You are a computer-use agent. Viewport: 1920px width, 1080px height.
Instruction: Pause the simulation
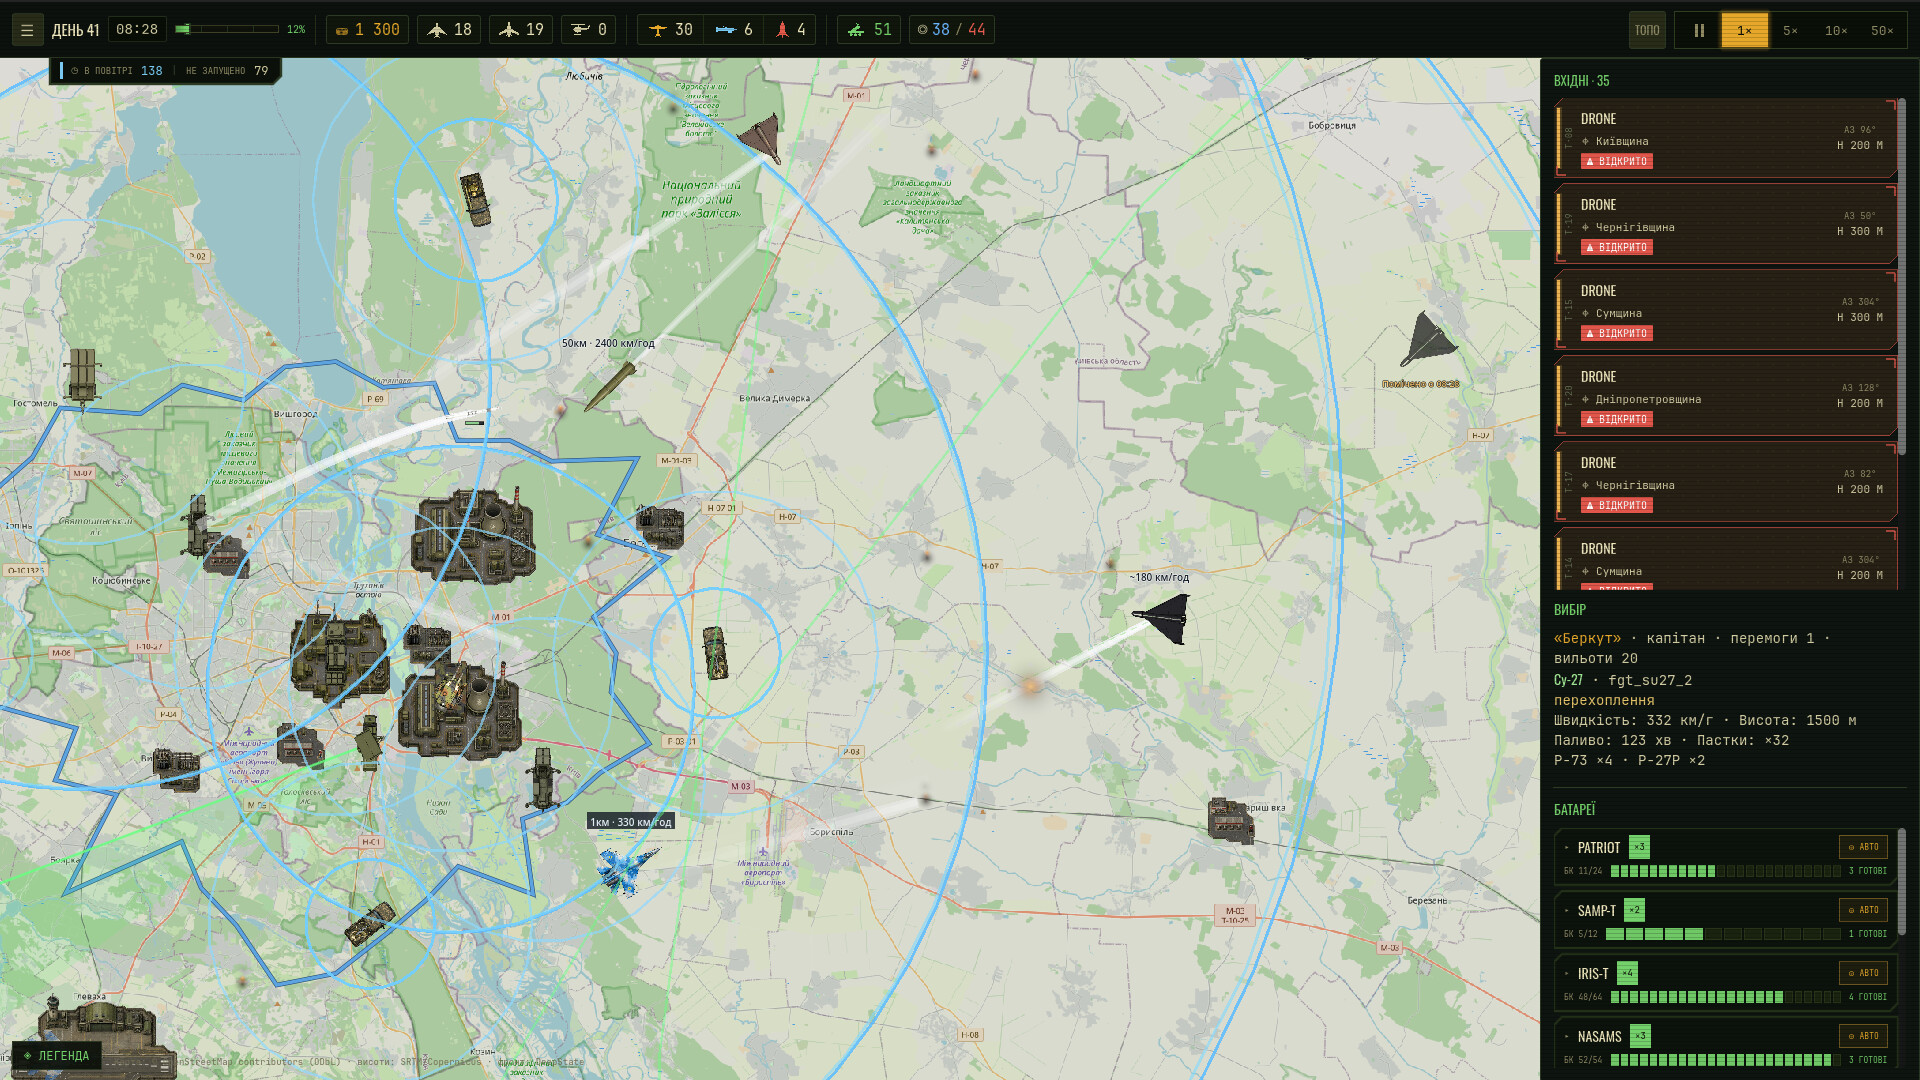[1699, 30]
